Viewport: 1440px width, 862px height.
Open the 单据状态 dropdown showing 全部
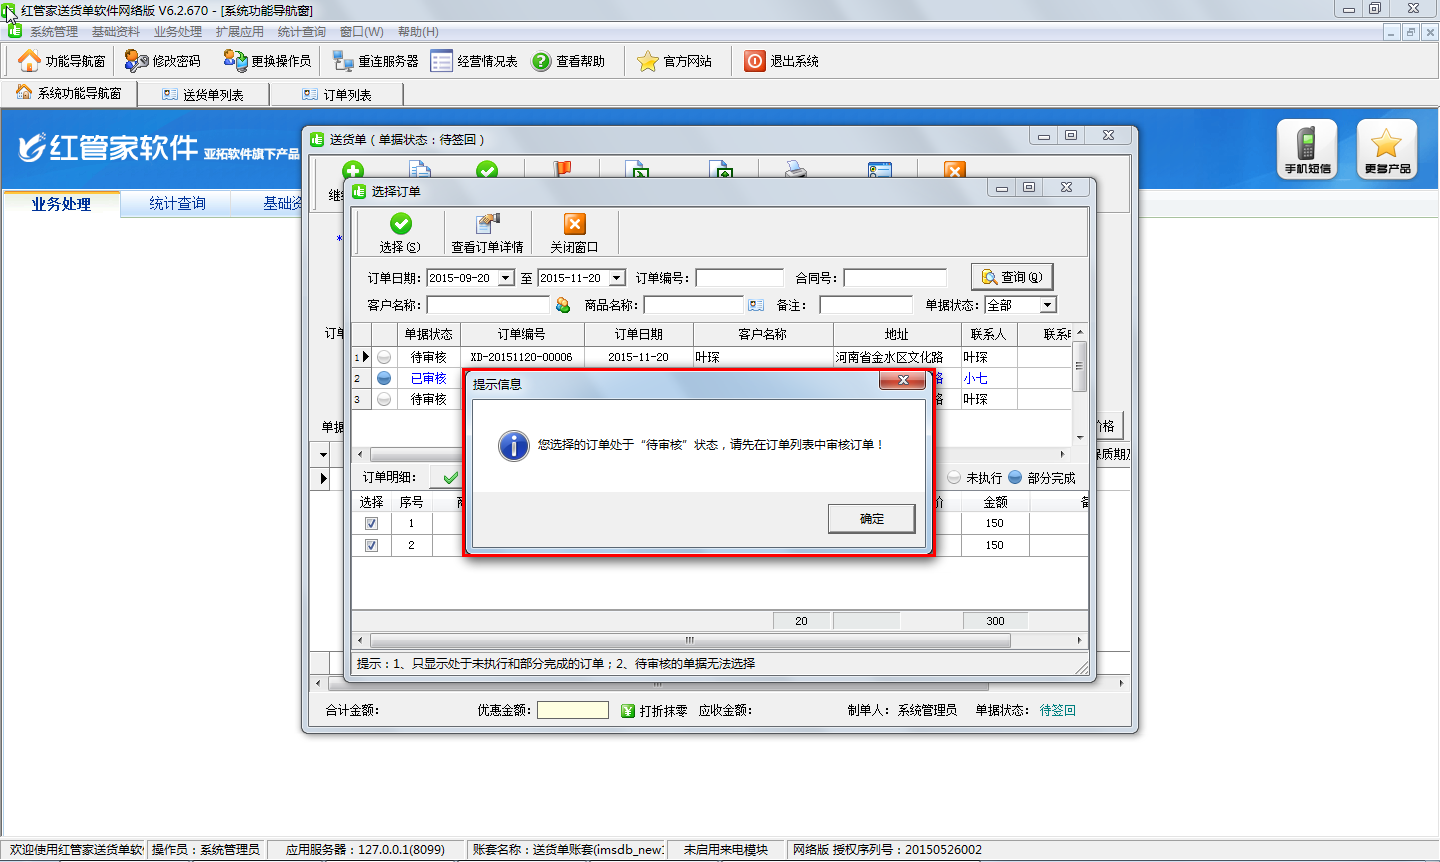pos(1047,305)
